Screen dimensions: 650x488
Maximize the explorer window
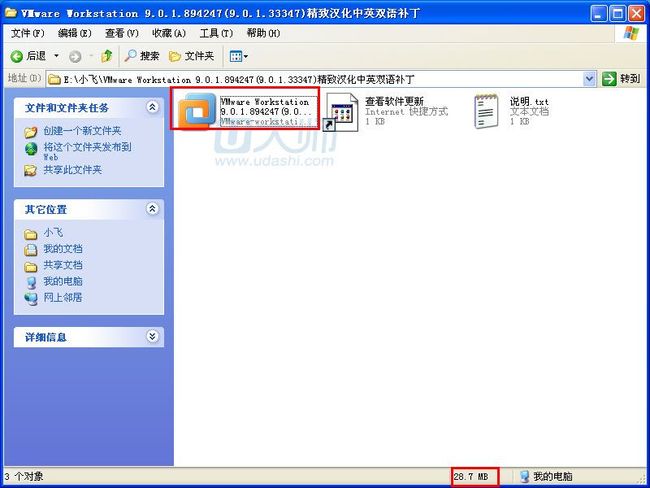tap(617, 13)
